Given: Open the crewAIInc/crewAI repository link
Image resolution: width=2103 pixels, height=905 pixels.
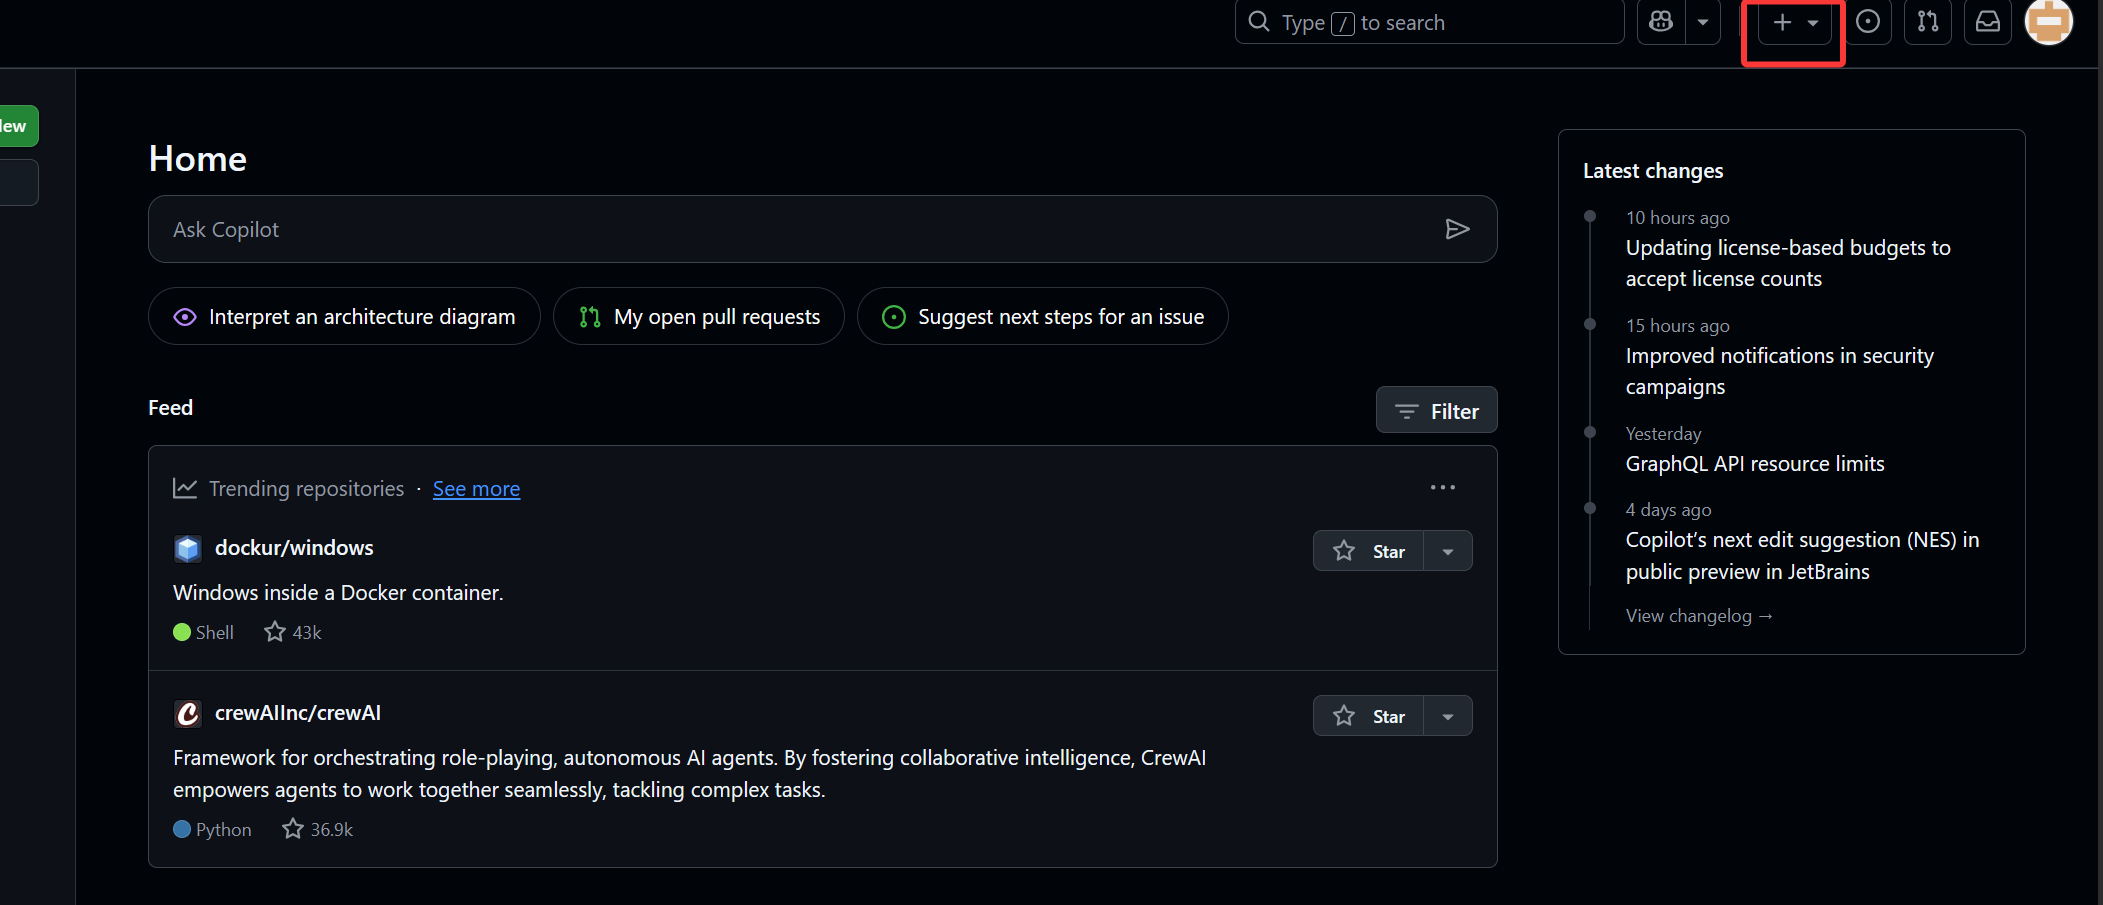Looking at the screenshot, I should click(298, 712).
